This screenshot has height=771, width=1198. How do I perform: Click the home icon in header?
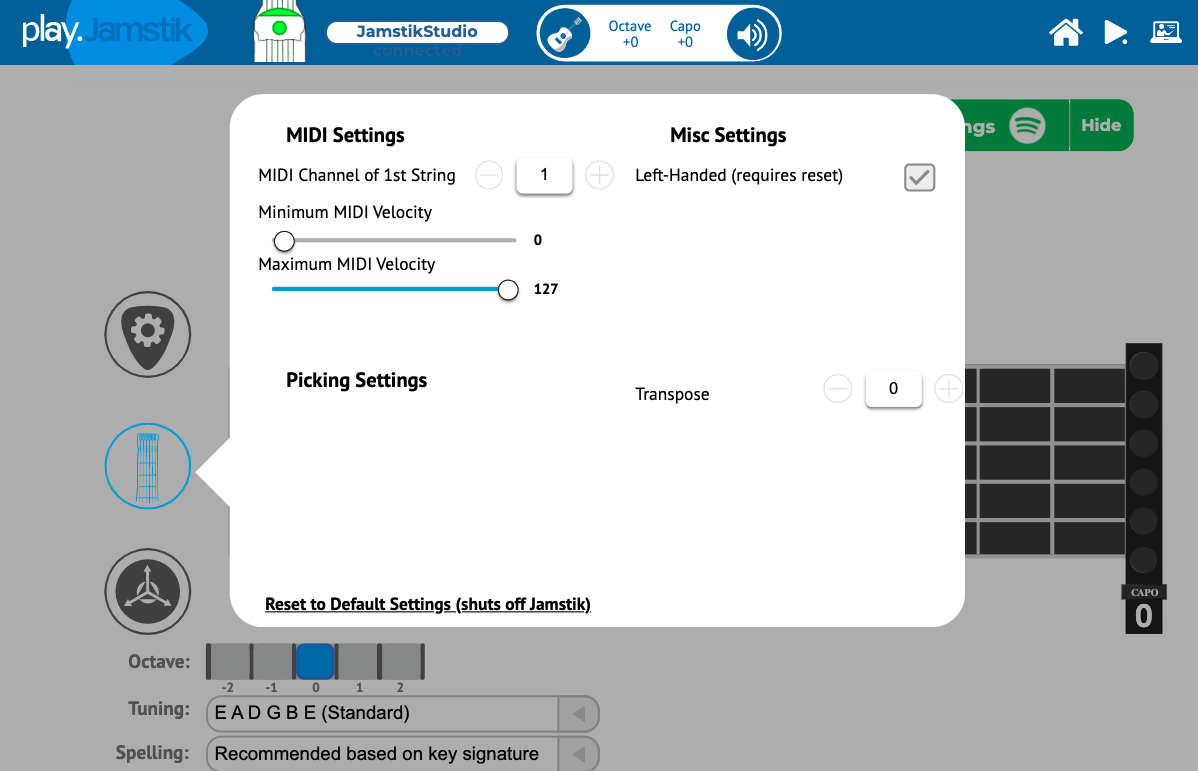pos(1065,33)
